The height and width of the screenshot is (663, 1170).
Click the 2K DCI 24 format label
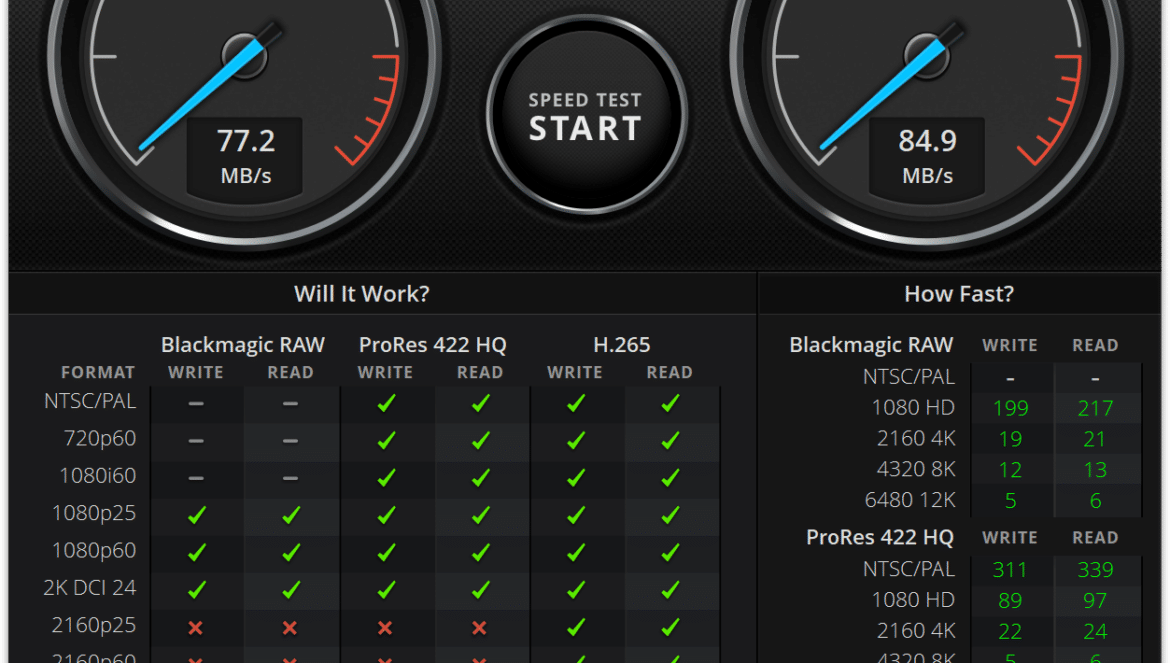click(x=90, y=588)
